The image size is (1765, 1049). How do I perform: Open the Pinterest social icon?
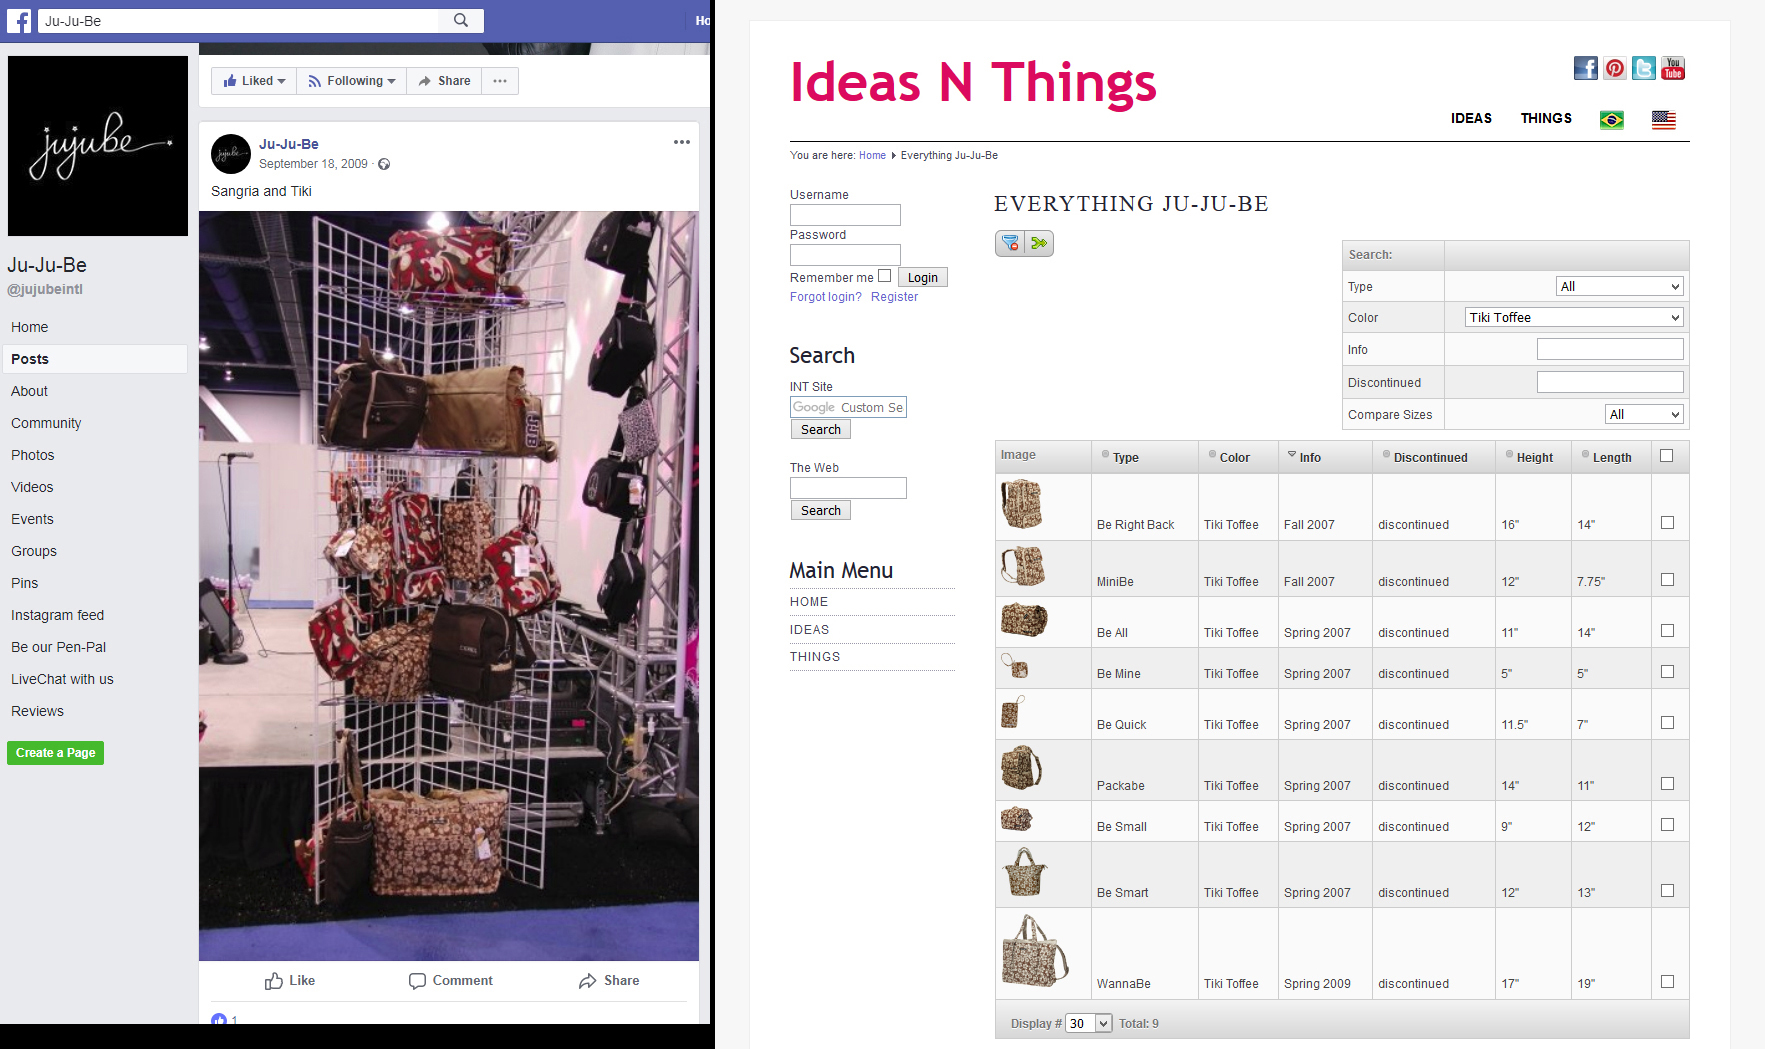[x=1615, y=68]
